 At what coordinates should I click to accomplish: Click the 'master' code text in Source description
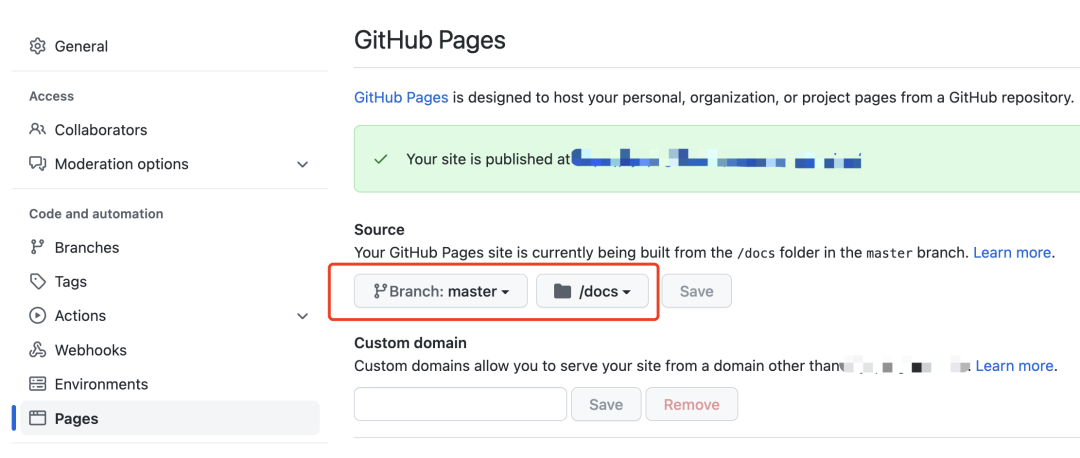pyautogui.click(x=889, y=253)
